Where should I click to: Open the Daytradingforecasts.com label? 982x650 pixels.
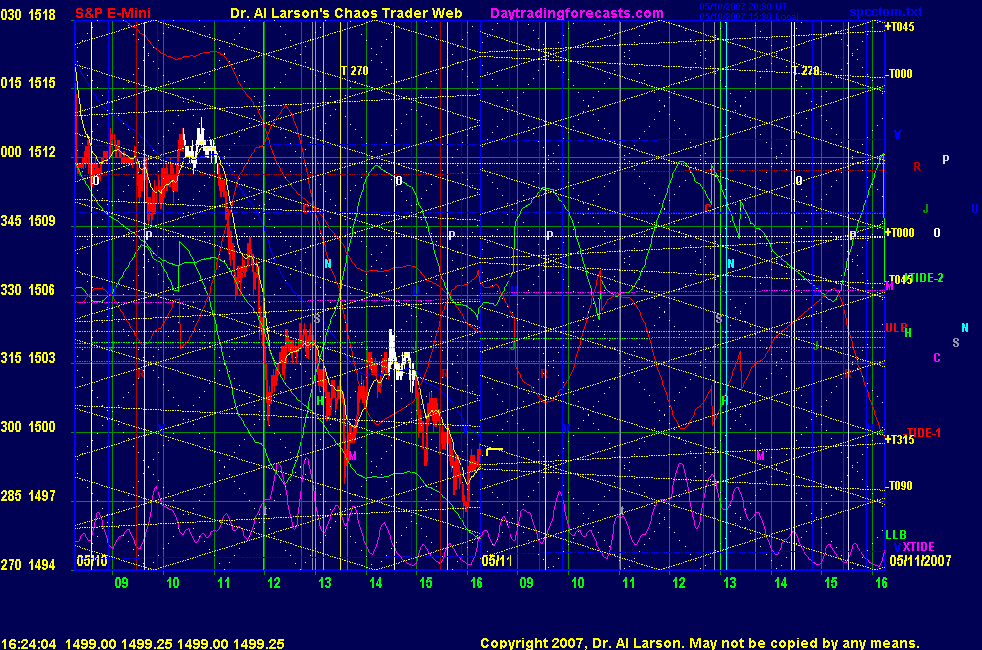pyautogui.click(x=577, y=13)
